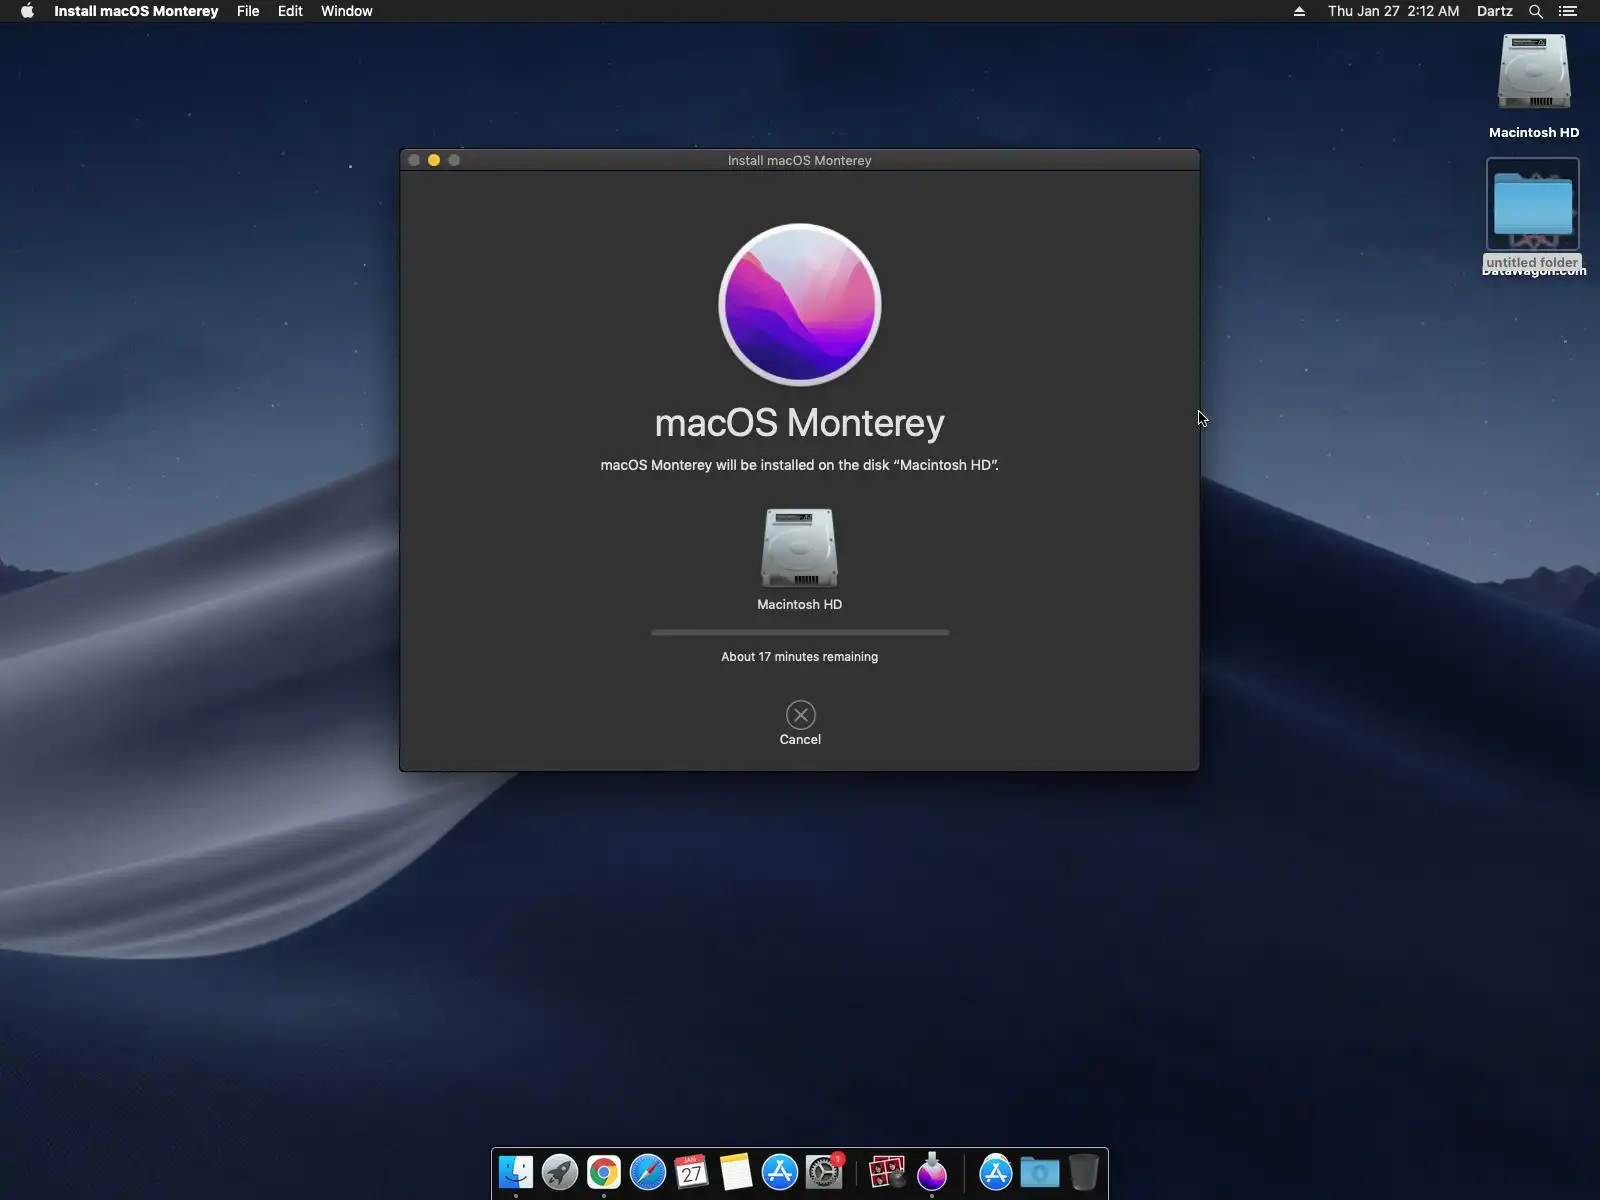Click the Macintosh HD disk in the installer

[x=799, y=548]
